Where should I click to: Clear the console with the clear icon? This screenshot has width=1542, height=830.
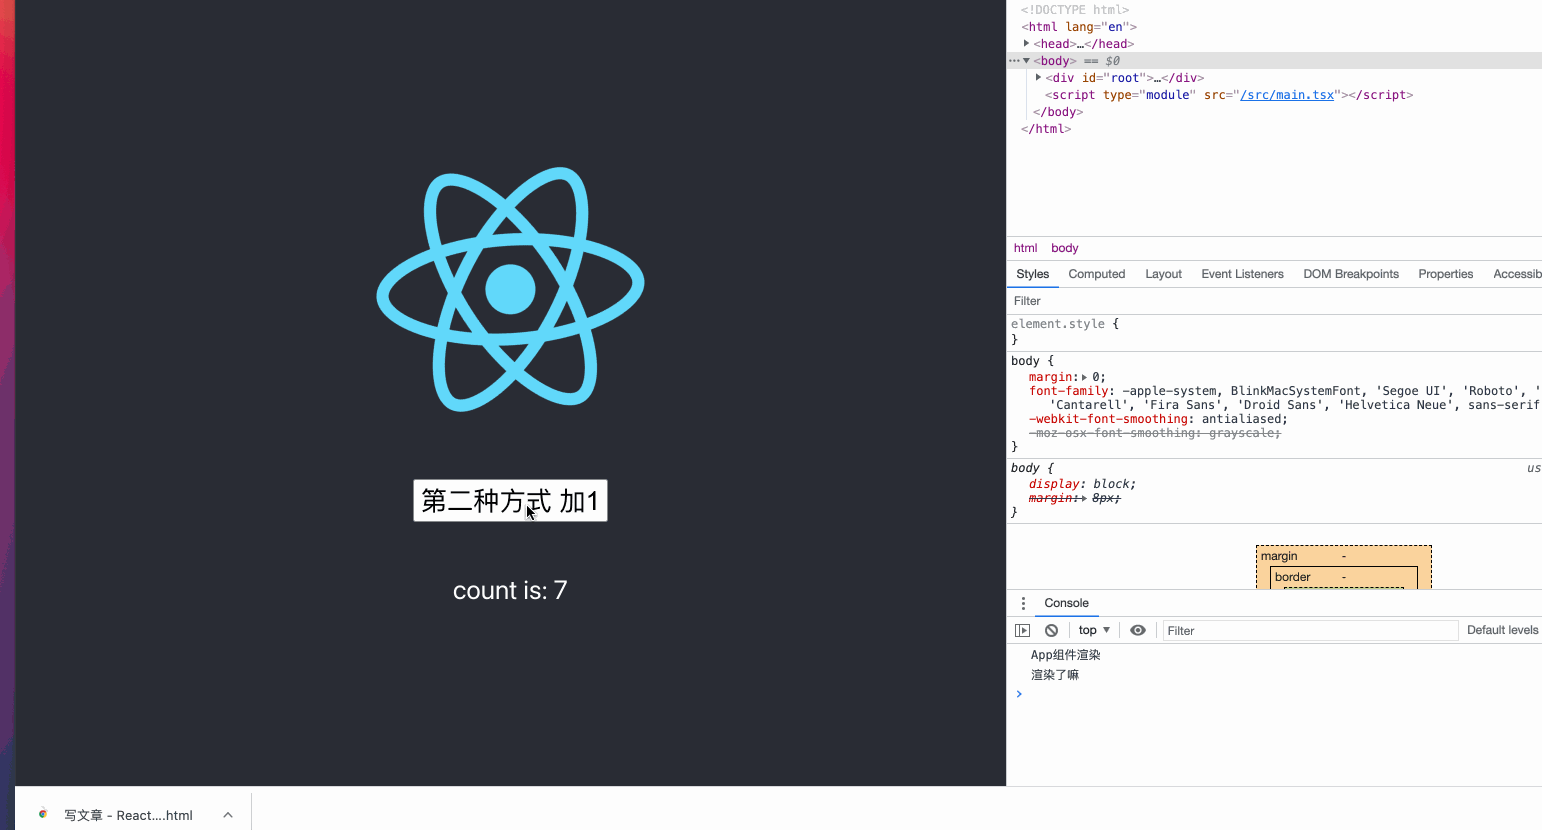[x=1051, y=630]
